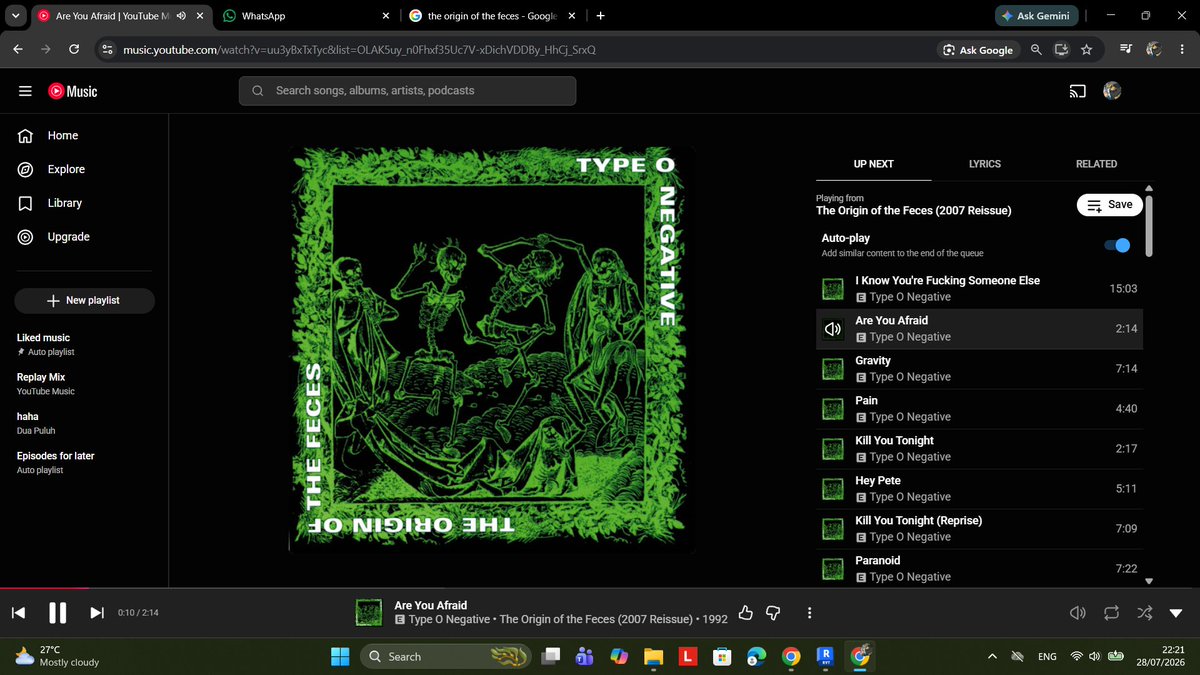Screen dimensions: 1200x675
Task: Click the player bar volume icon
Action: (1078, 613)
